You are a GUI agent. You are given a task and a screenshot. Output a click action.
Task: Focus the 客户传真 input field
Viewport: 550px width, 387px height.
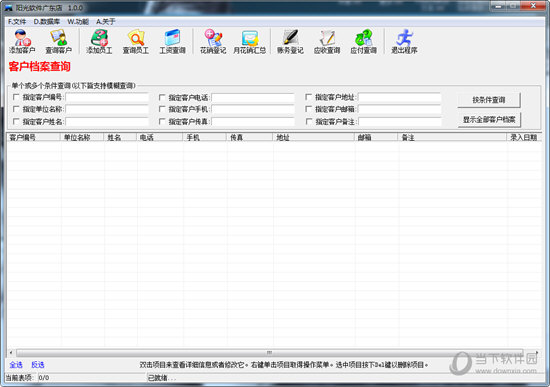pyautogui.click(x=253, y=122)
